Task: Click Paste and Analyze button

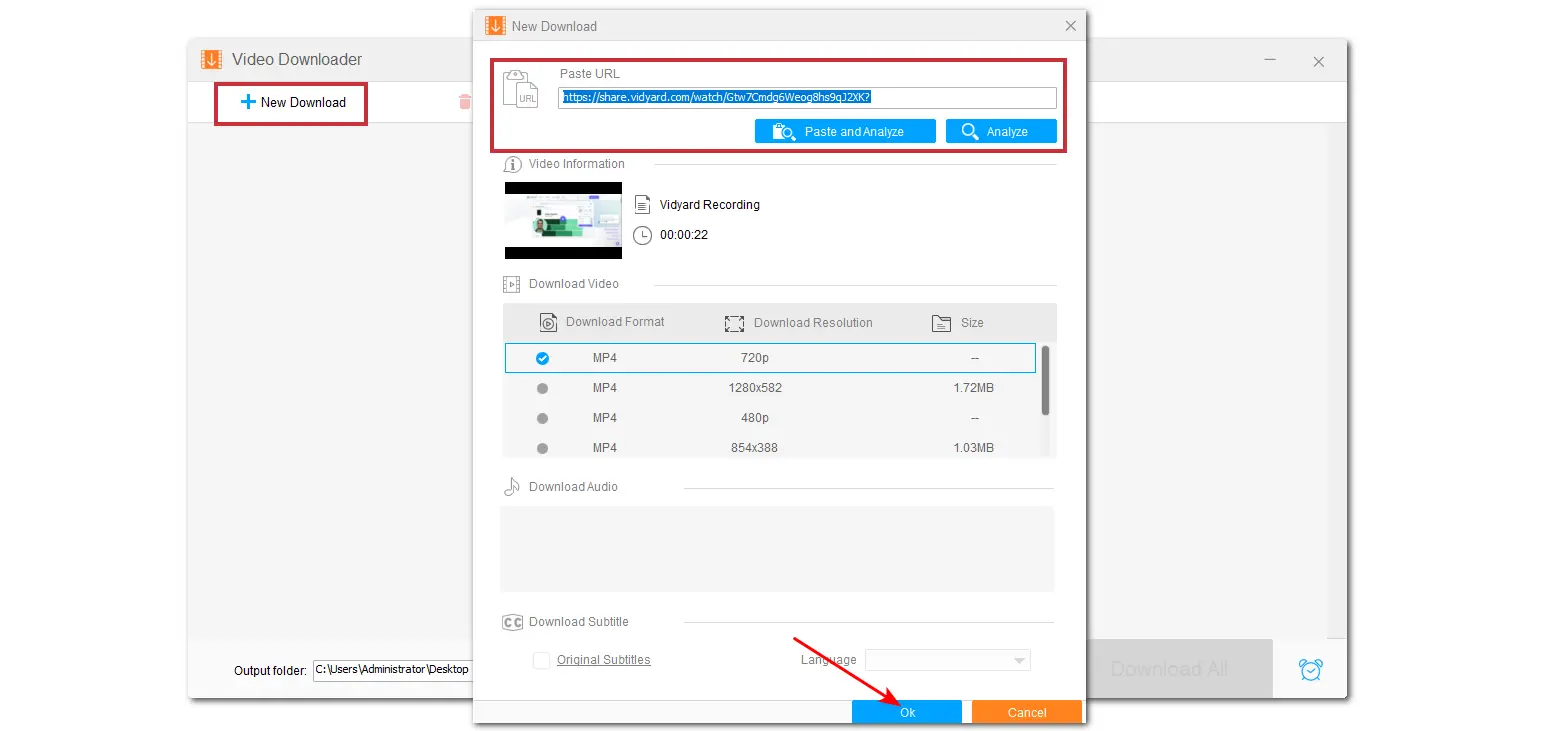Action: pos(845,131)
